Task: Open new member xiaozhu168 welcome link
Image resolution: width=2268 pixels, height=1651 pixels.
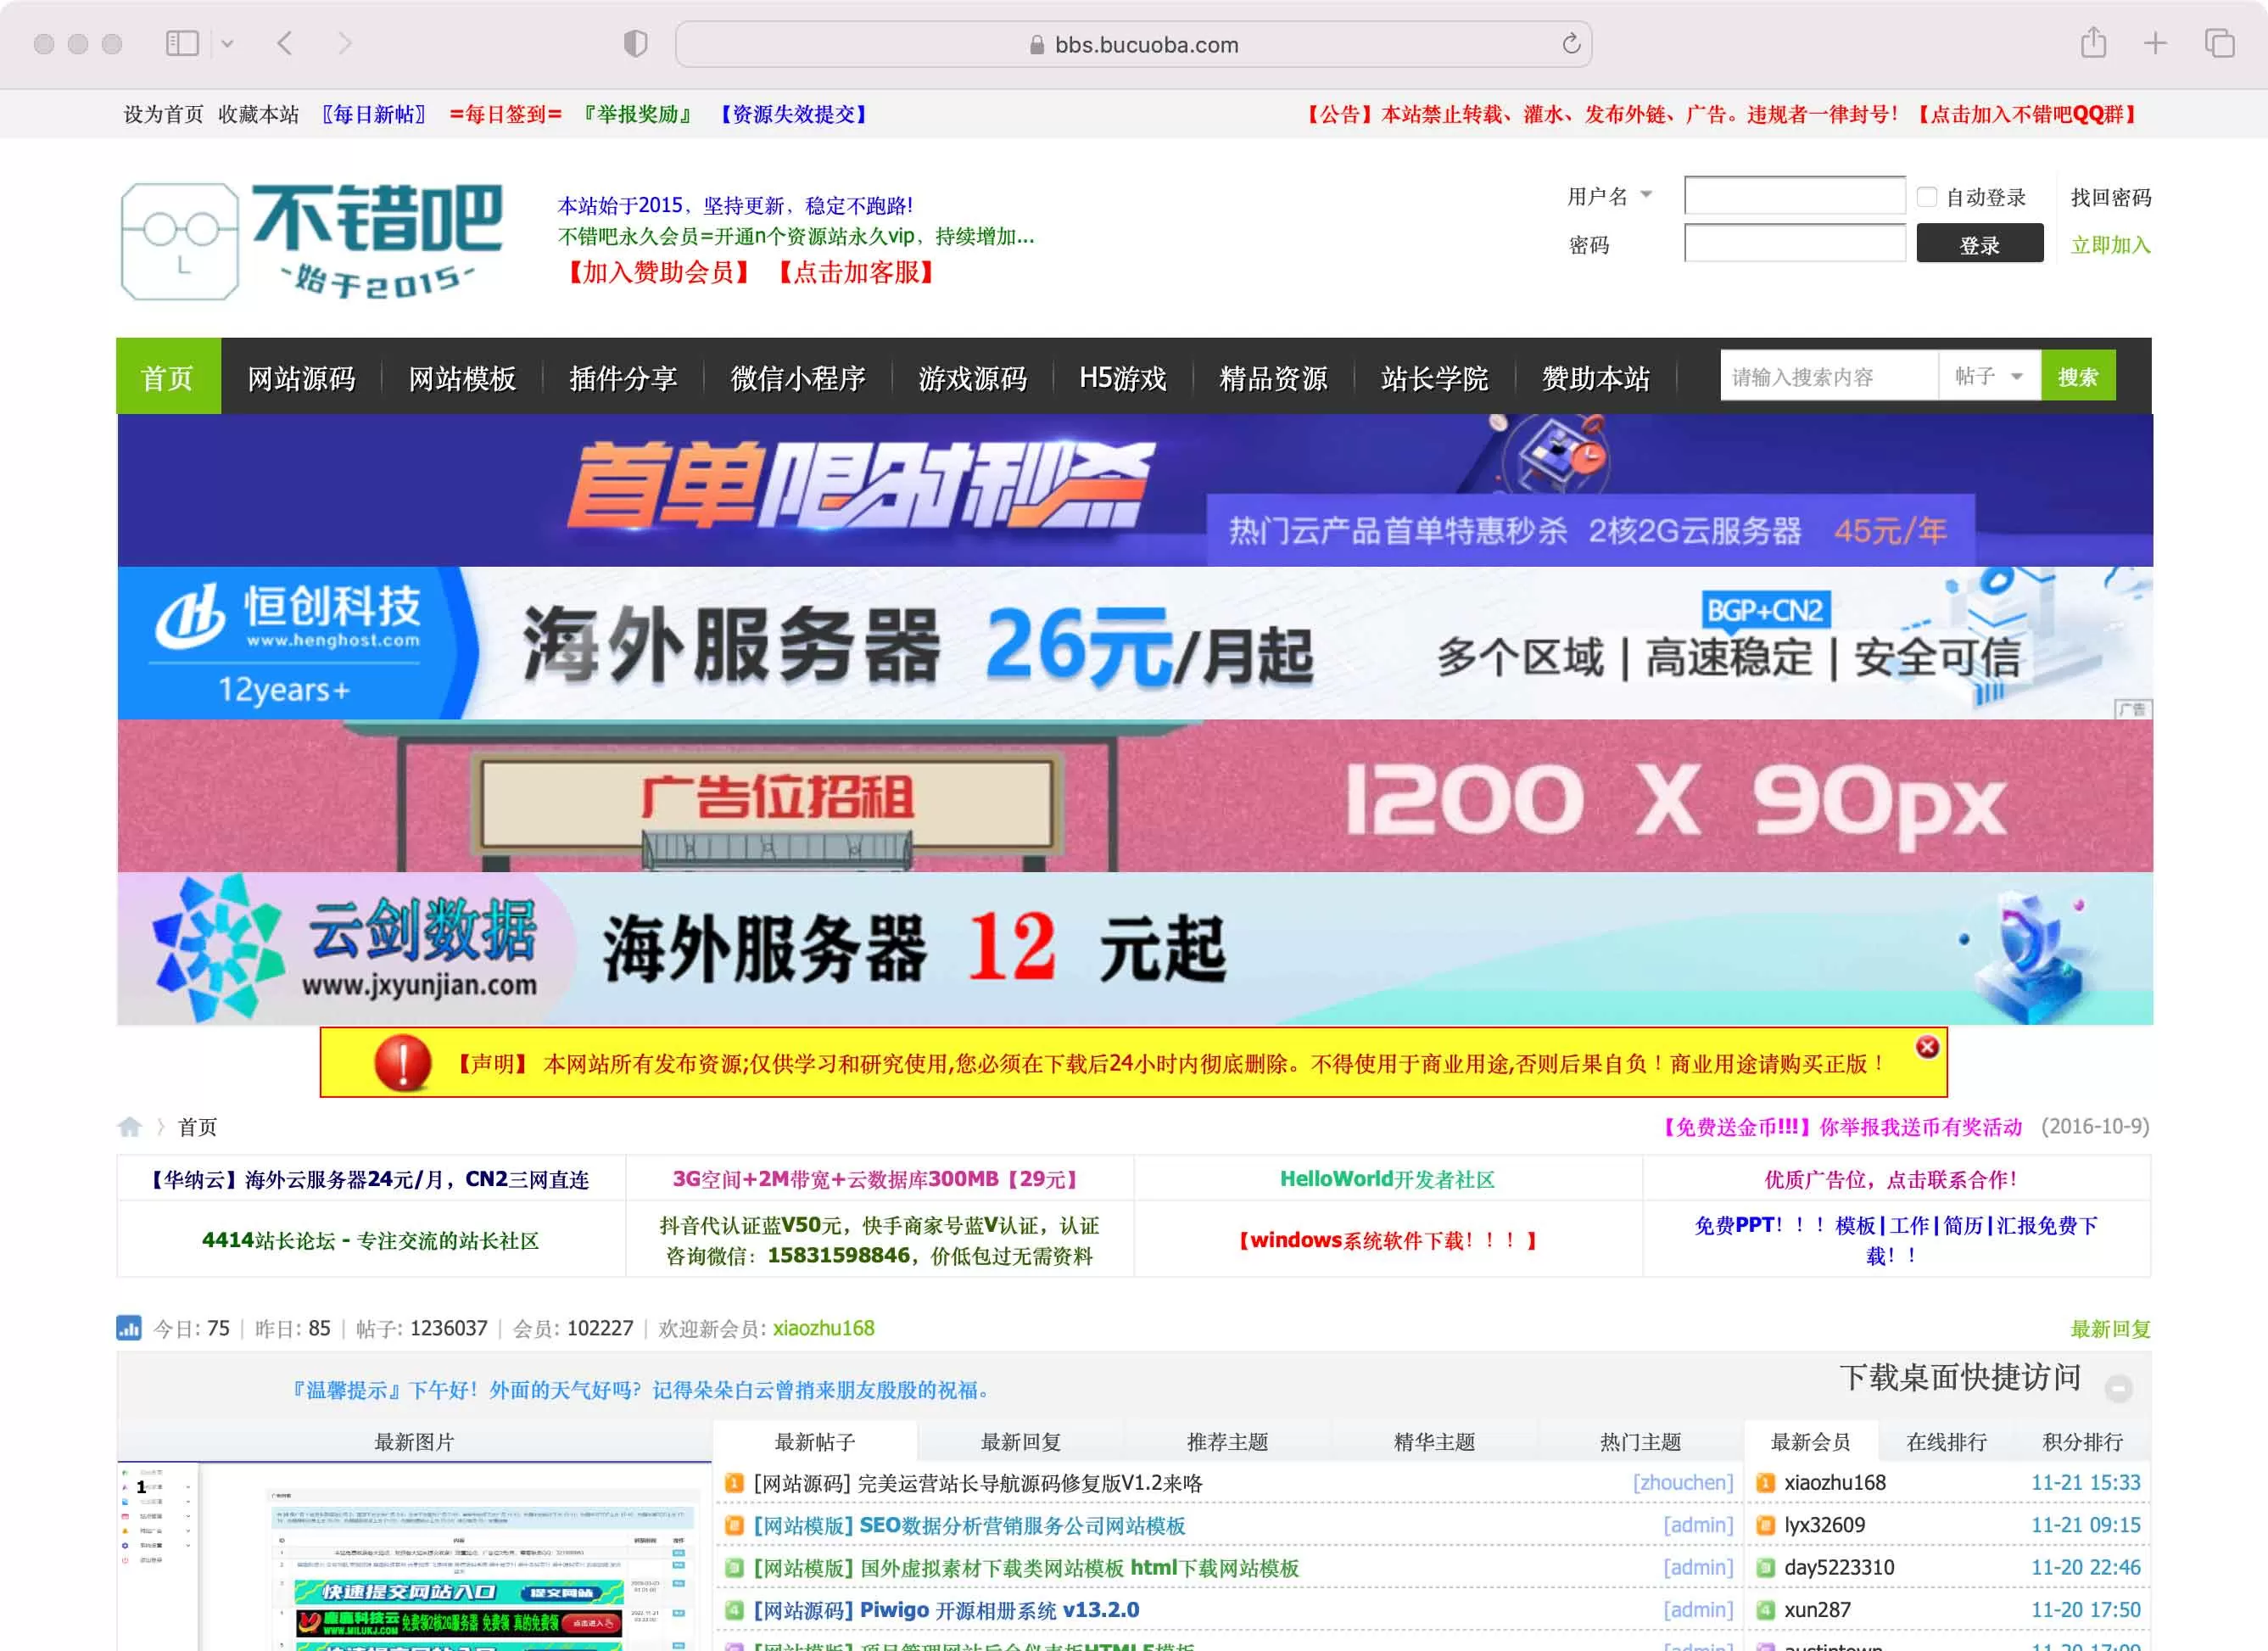Action: coord(823,1328)
